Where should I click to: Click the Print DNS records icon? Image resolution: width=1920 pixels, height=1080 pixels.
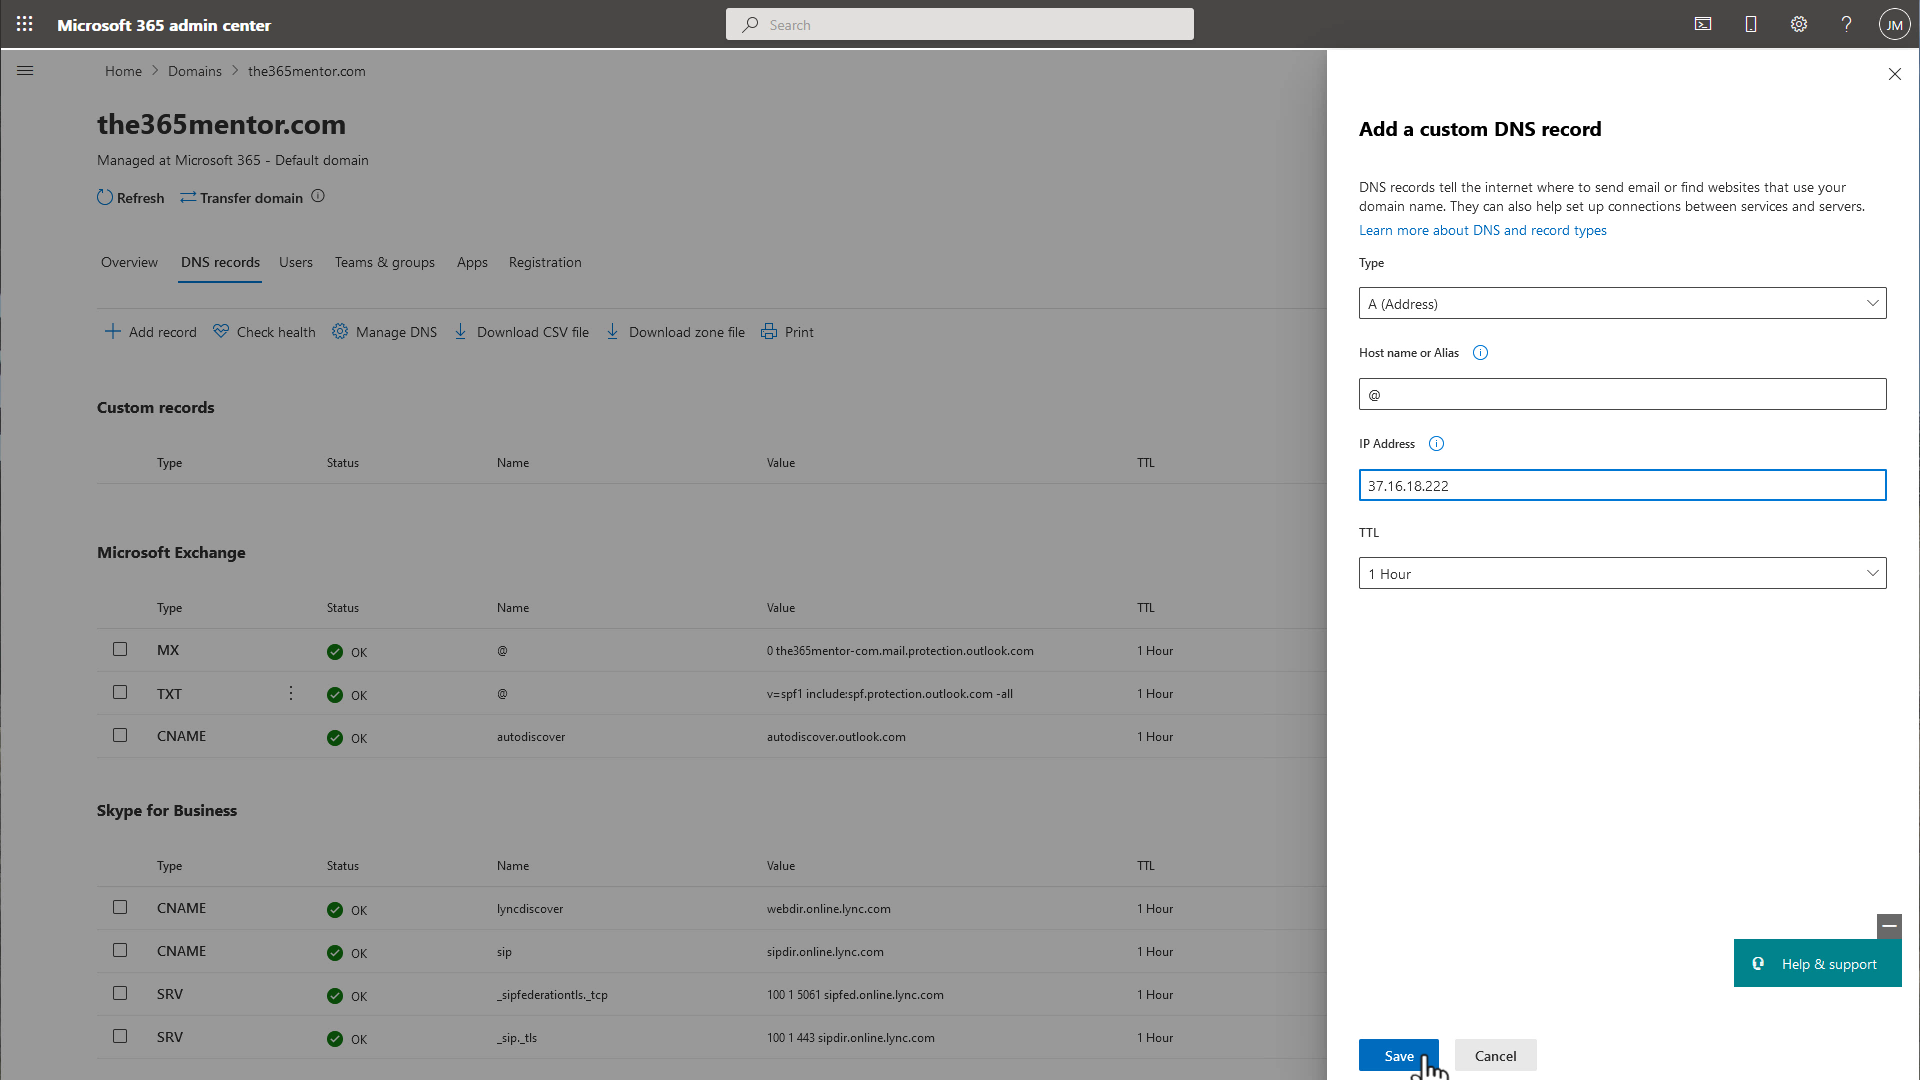[770, 331]
